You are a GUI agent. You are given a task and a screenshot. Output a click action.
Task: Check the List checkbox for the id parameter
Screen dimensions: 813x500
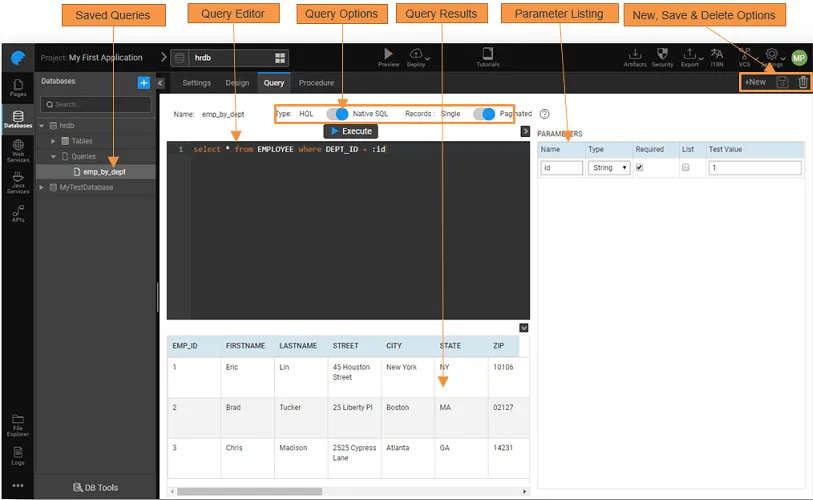tap(685, 168)
